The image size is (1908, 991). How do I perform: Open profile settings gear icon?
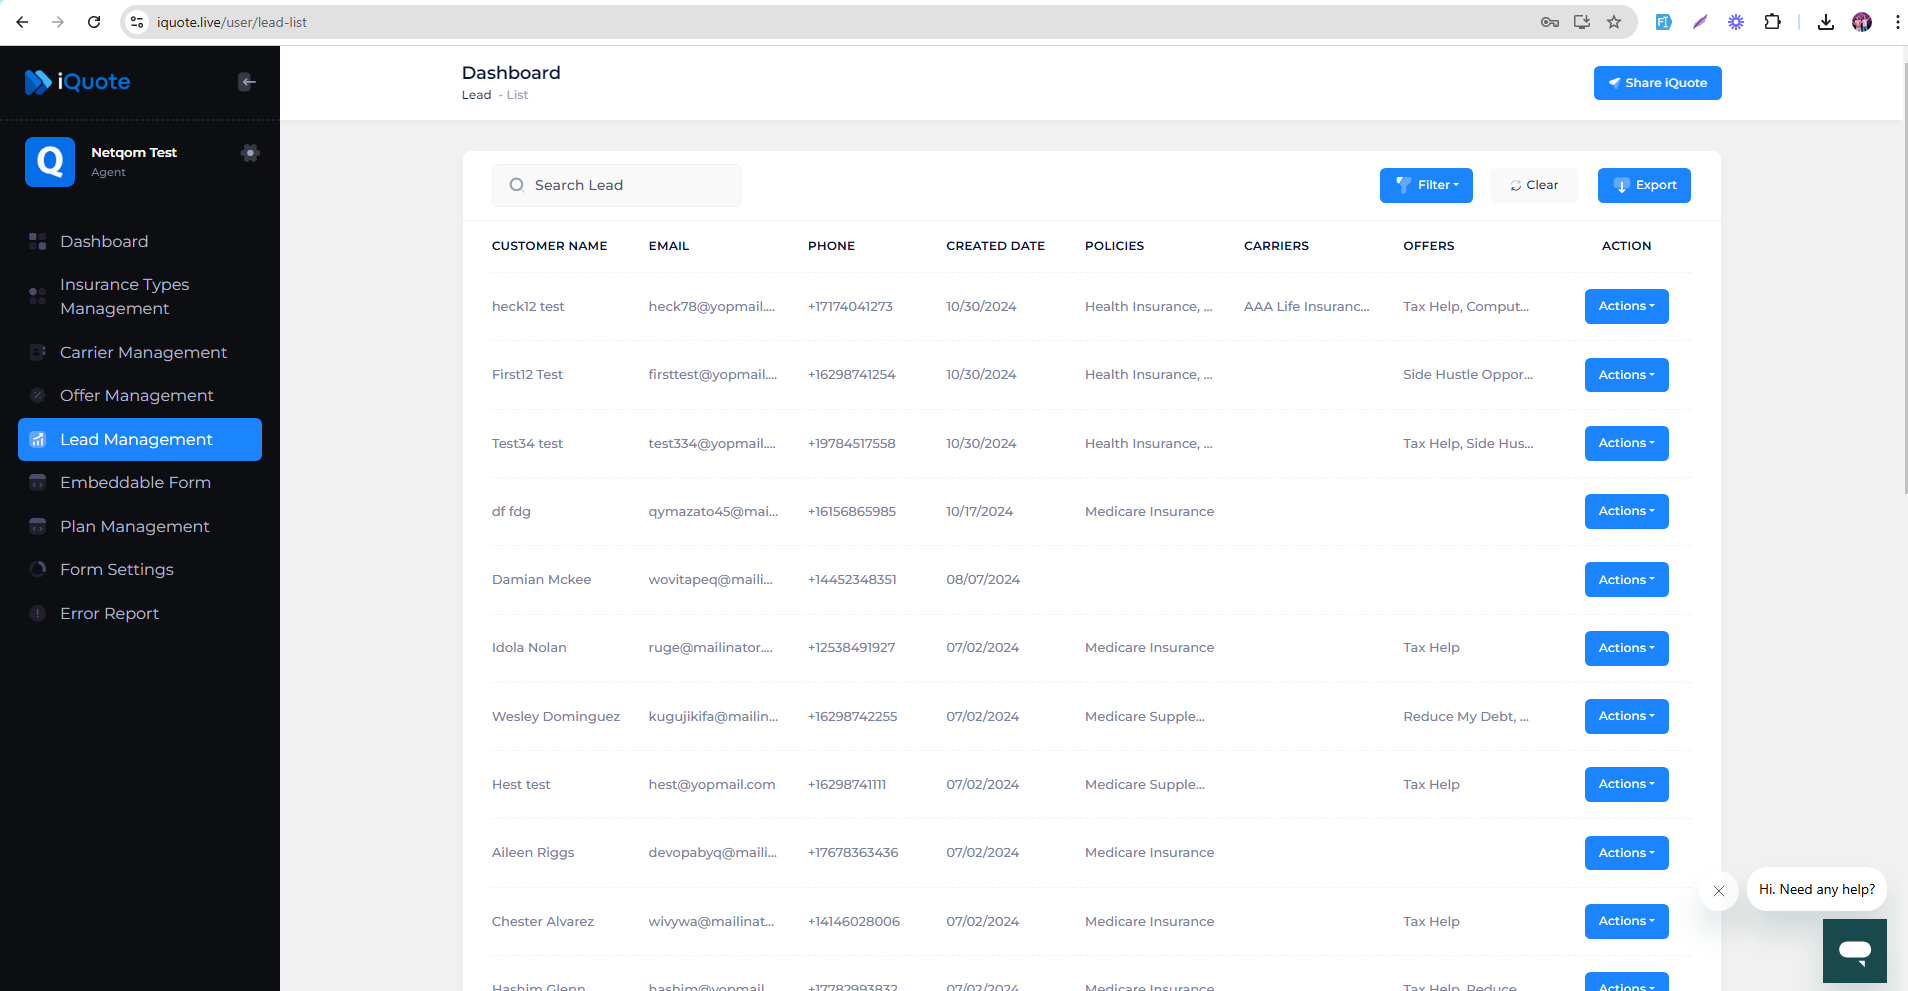(250, 153)
